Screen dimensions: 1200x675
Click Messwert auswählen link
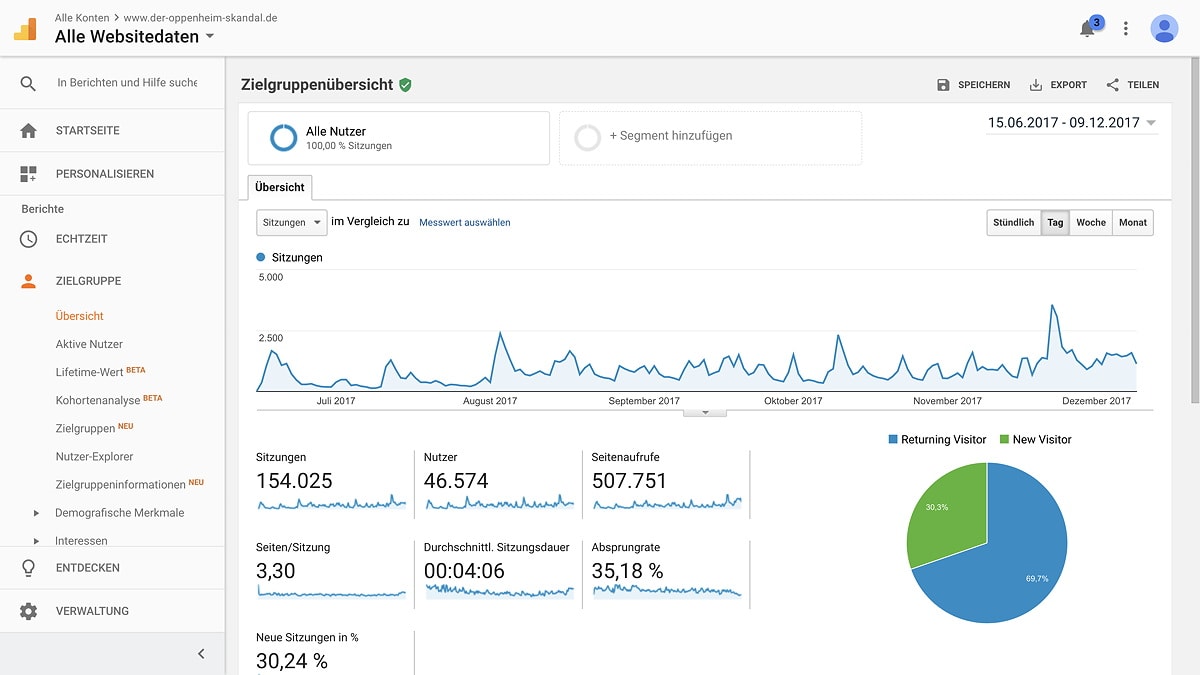tap(464, 223)
